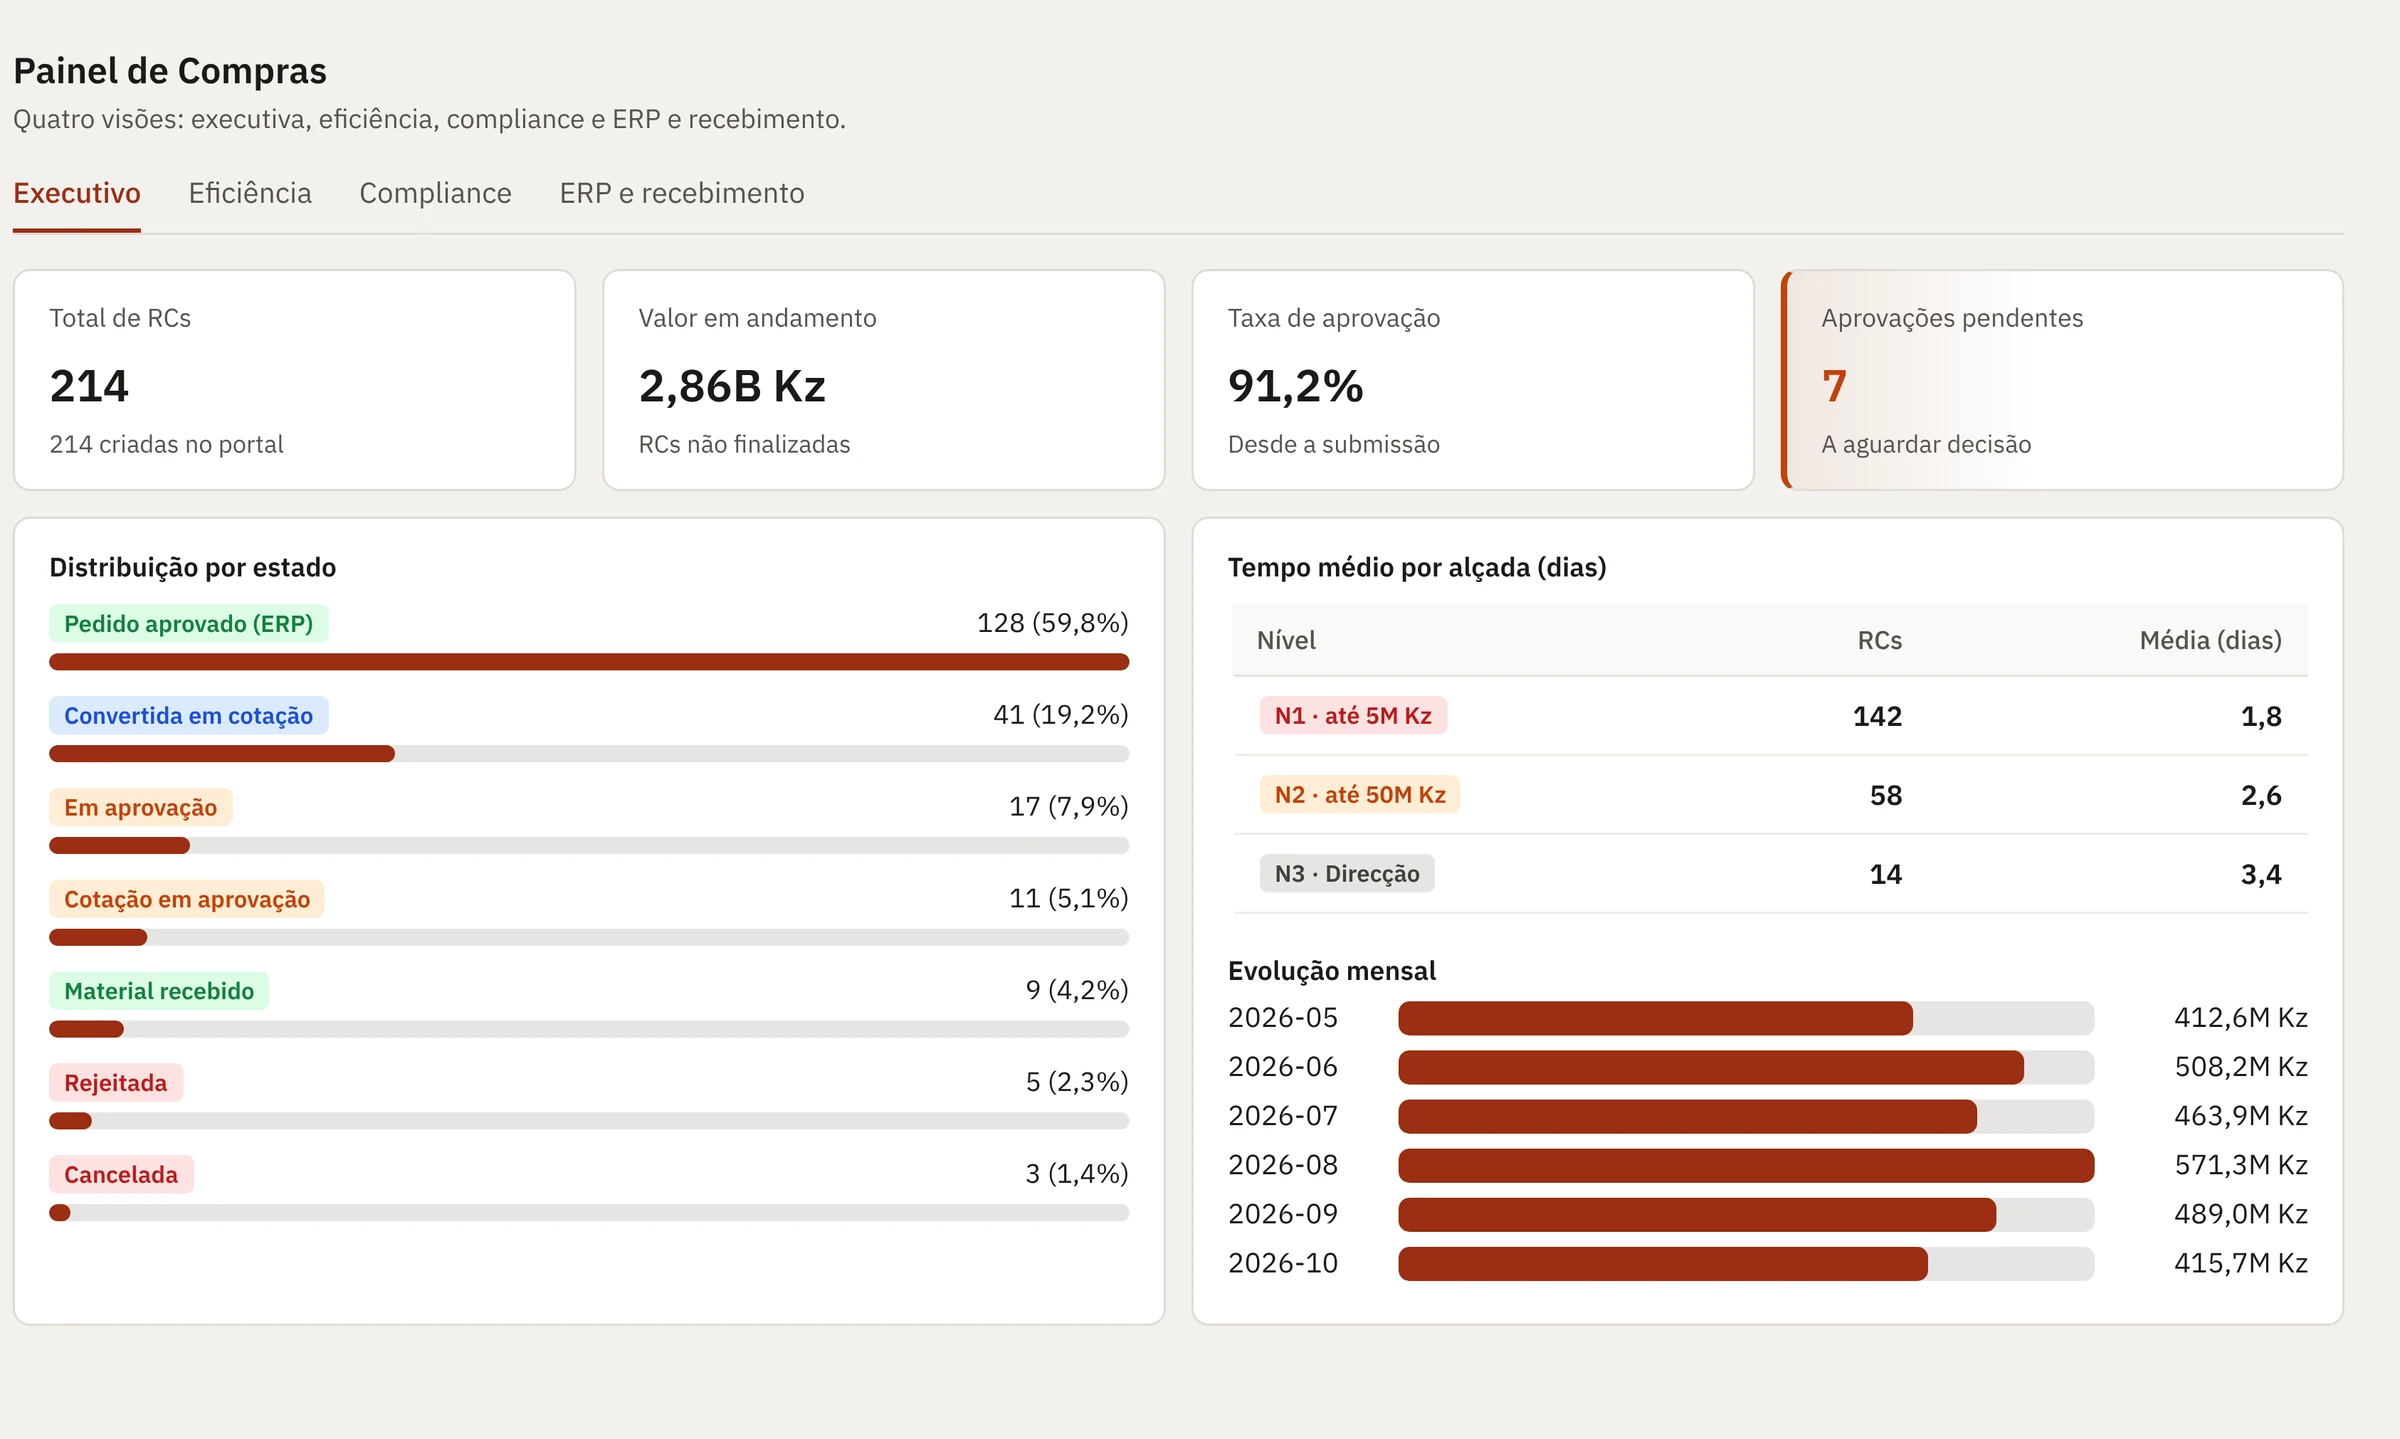Screen dimensions: 2400x1439
Task: Click the Em aprovação progress bar
Action: pyautogui.click(x=589, y=846)
